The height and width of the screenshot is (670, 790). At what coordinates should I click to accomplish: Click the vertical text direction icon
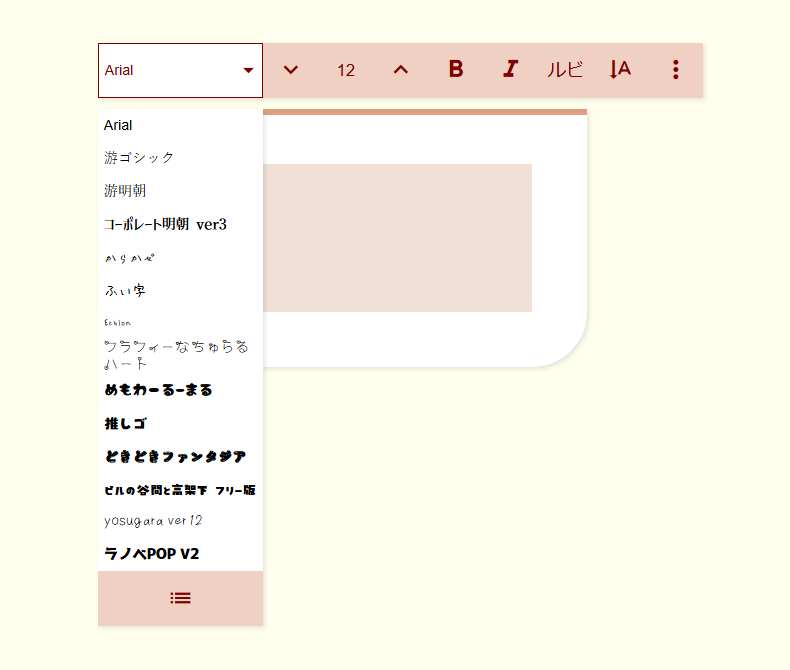[x=621, y=69]
